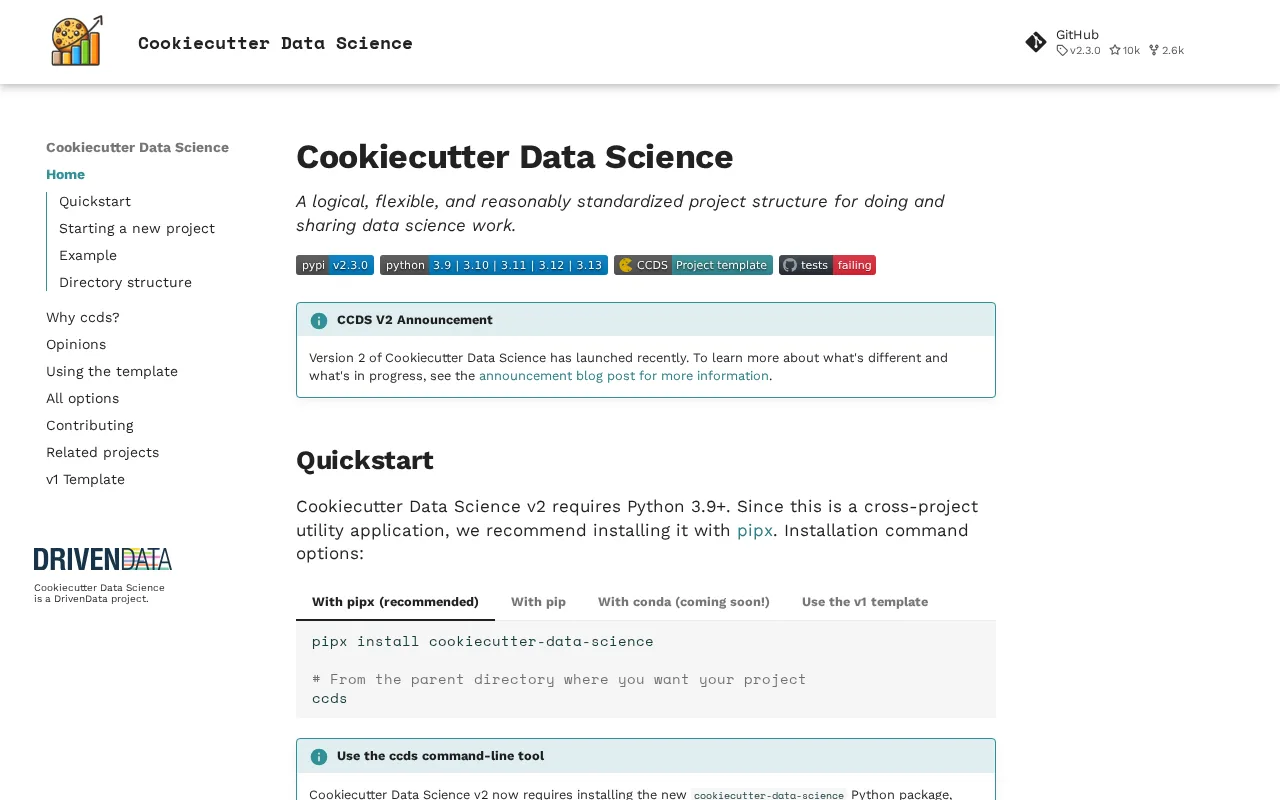The height and width of the screenshot is (800, 1280).
Task: Click the tests failing badge
Action: 827,265
